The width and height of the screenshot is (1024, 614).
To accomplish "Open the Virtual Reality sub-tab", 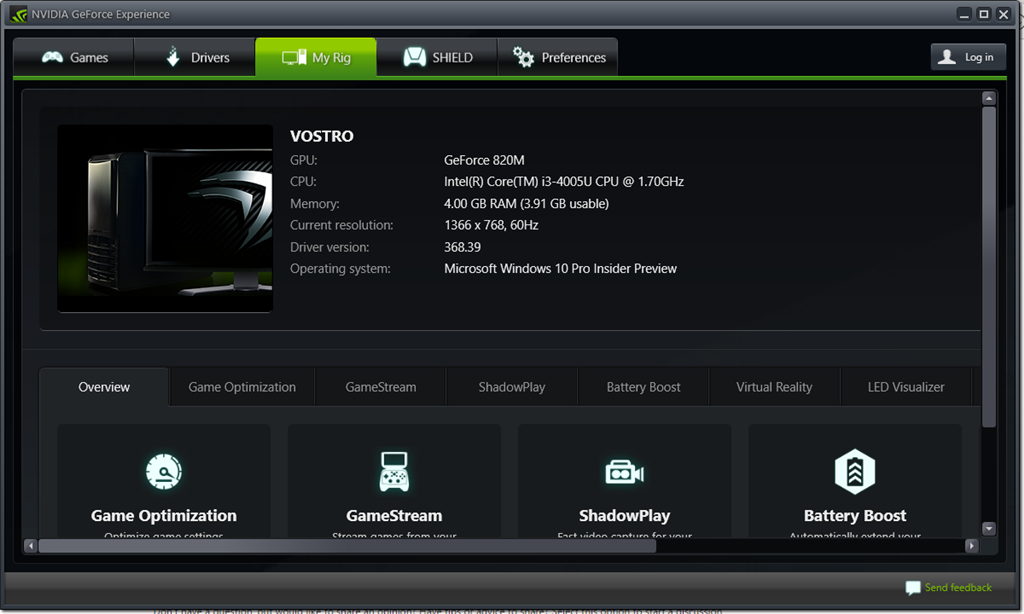I will click(x=775, y=387).
